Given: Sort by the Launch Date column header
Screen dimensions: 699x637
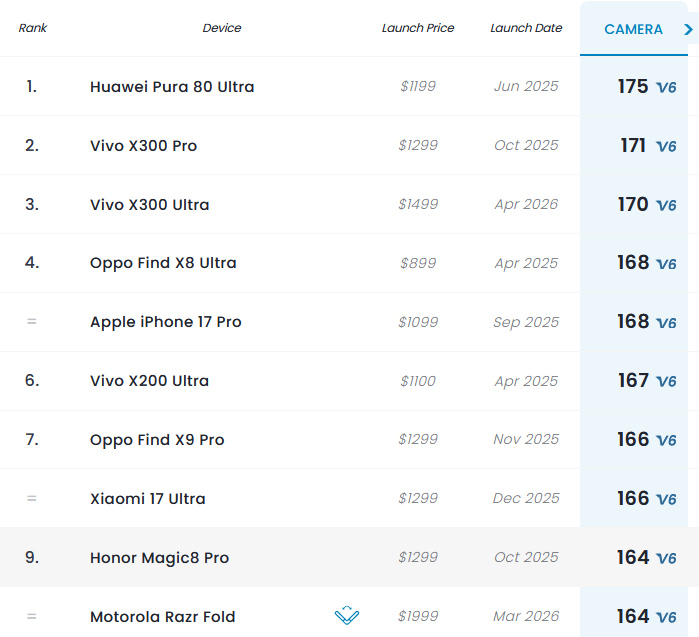Looking at the screenshot, I should pos(526,28).
